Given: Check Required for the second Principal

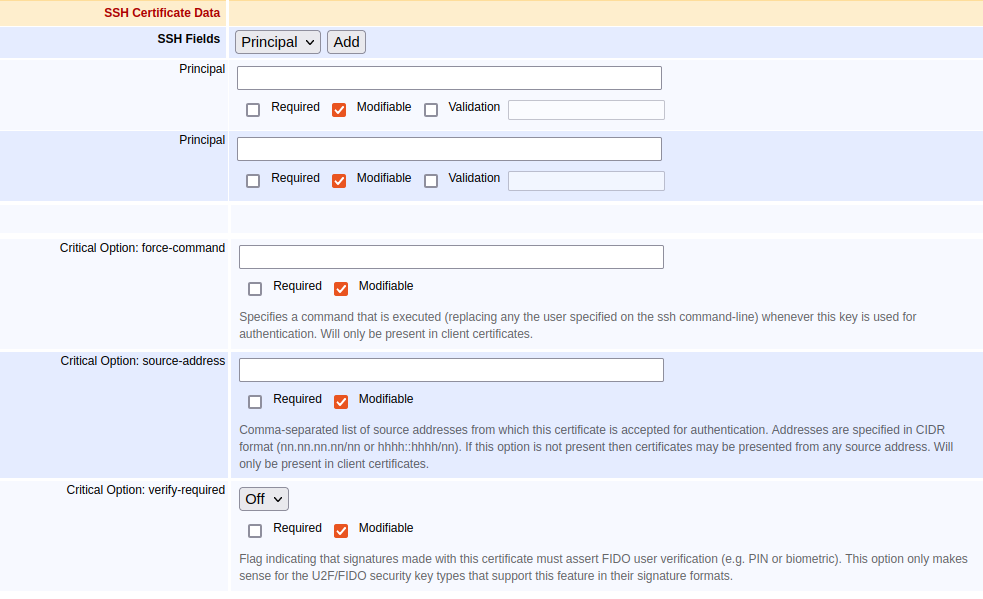Looking at the screenshot, I should click(x=253, y=181).
